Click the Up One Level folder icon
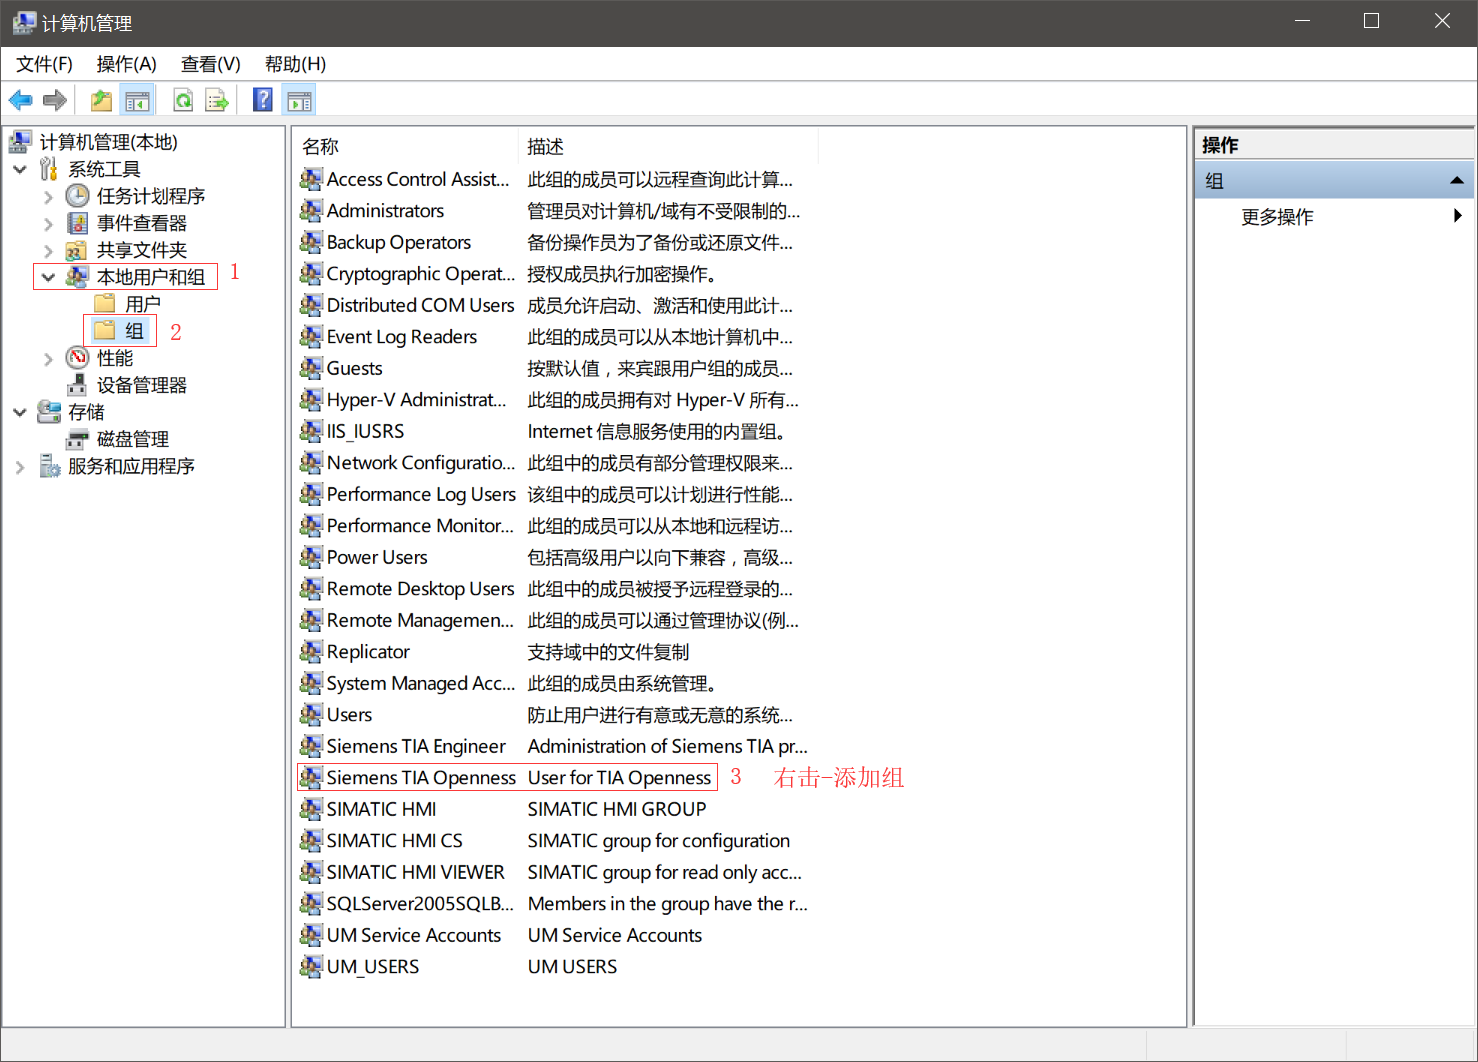Screen dimensions: 1478x1062 pyautogui.click(x=101, y=100)
